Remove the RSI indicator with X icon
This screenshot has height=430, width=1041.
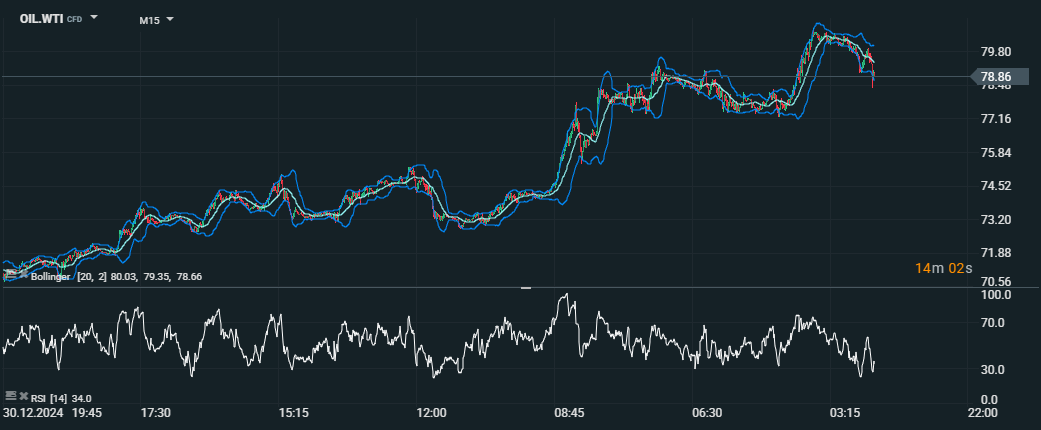(x=23, y=397)
